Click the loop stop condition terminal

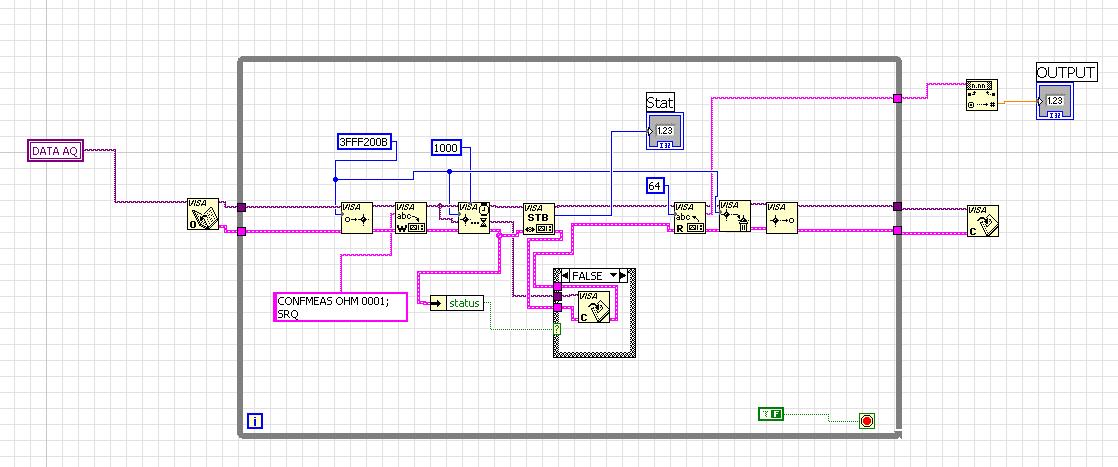866,421
